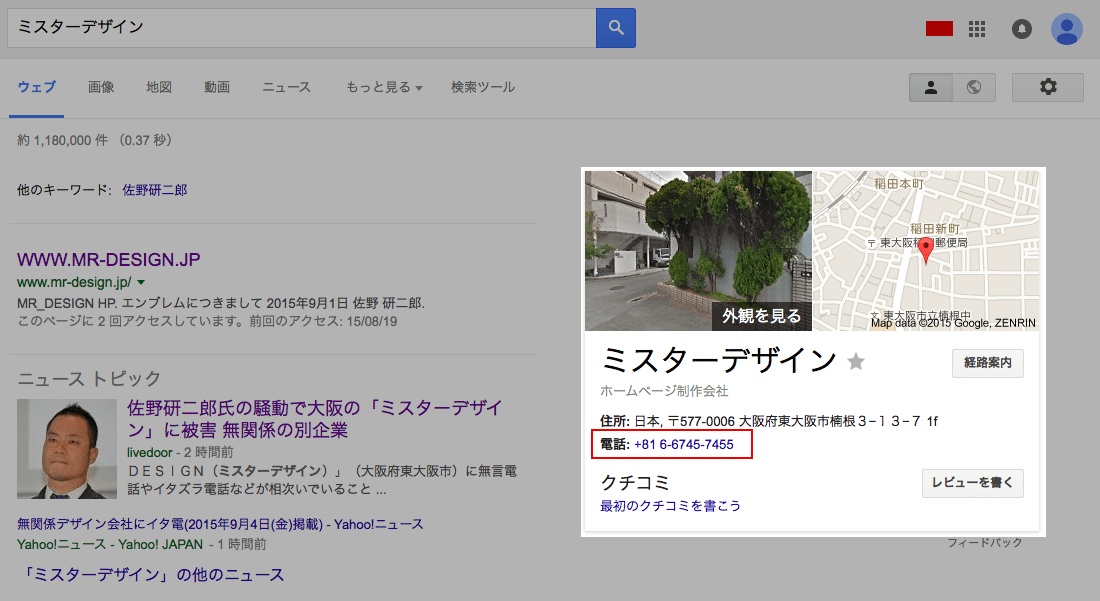The height and width of the screenshot is (601, 1100).
Task: Switch to global results globe icon
Action: (974, 87)
